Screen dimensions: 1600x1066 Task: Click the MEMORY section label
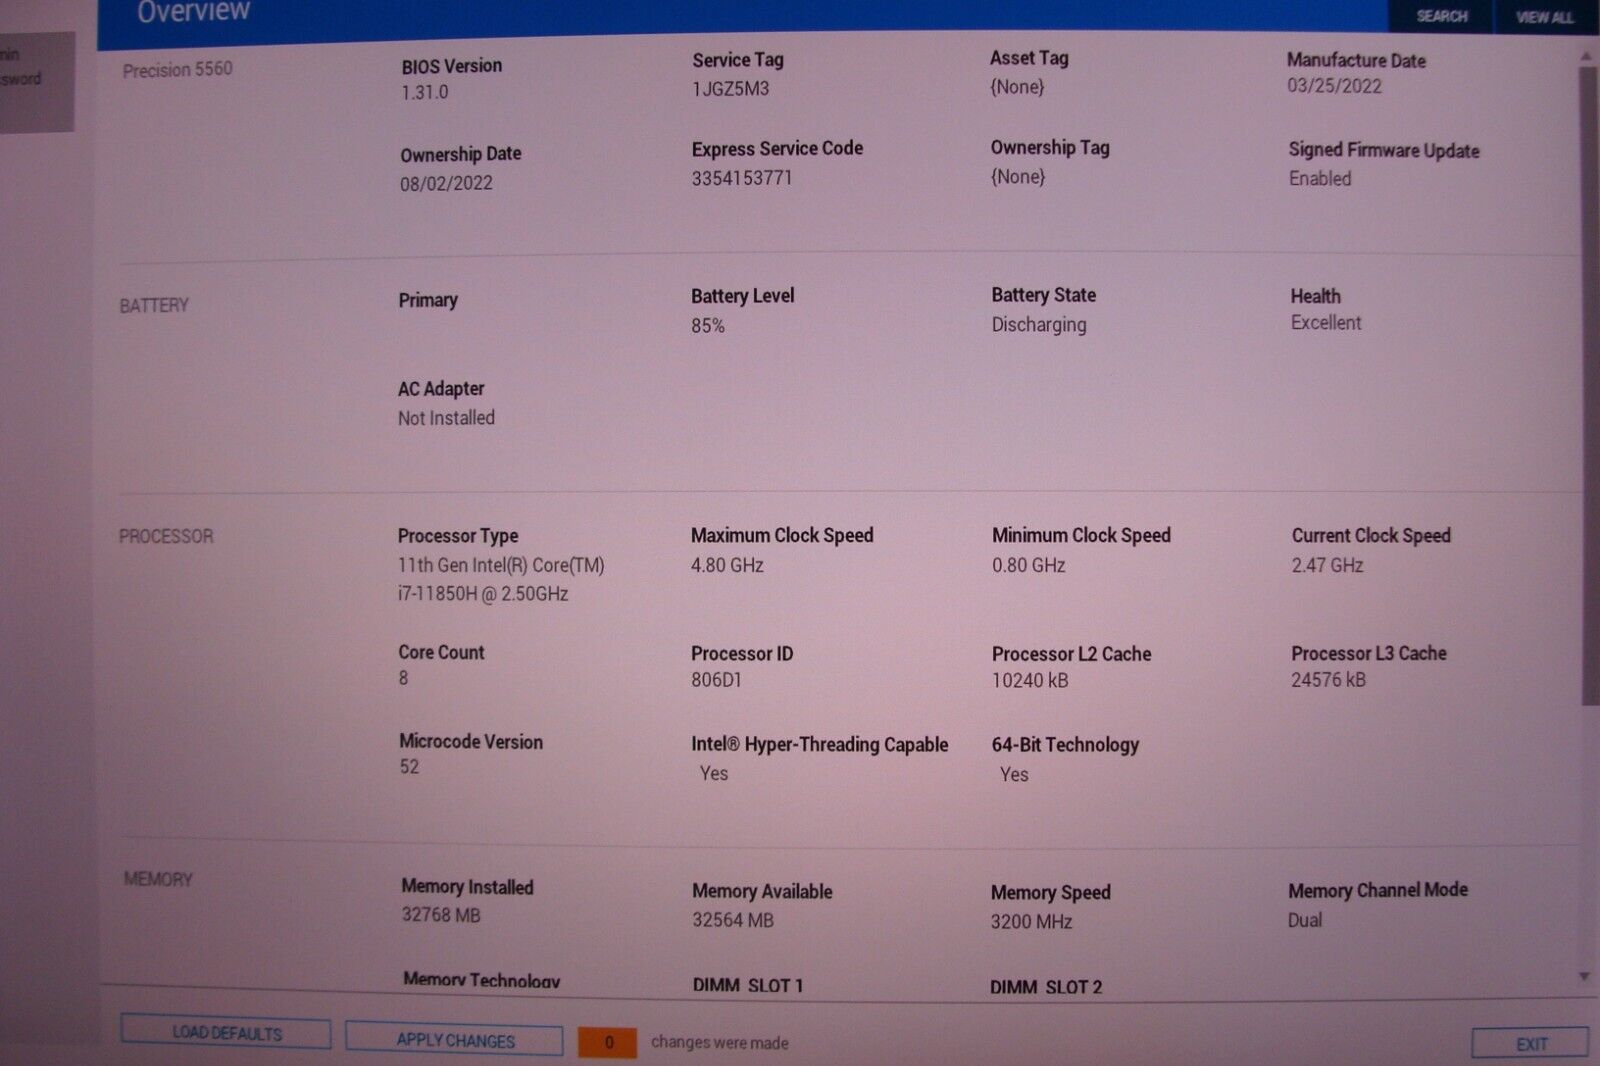[x=158, y=879]
